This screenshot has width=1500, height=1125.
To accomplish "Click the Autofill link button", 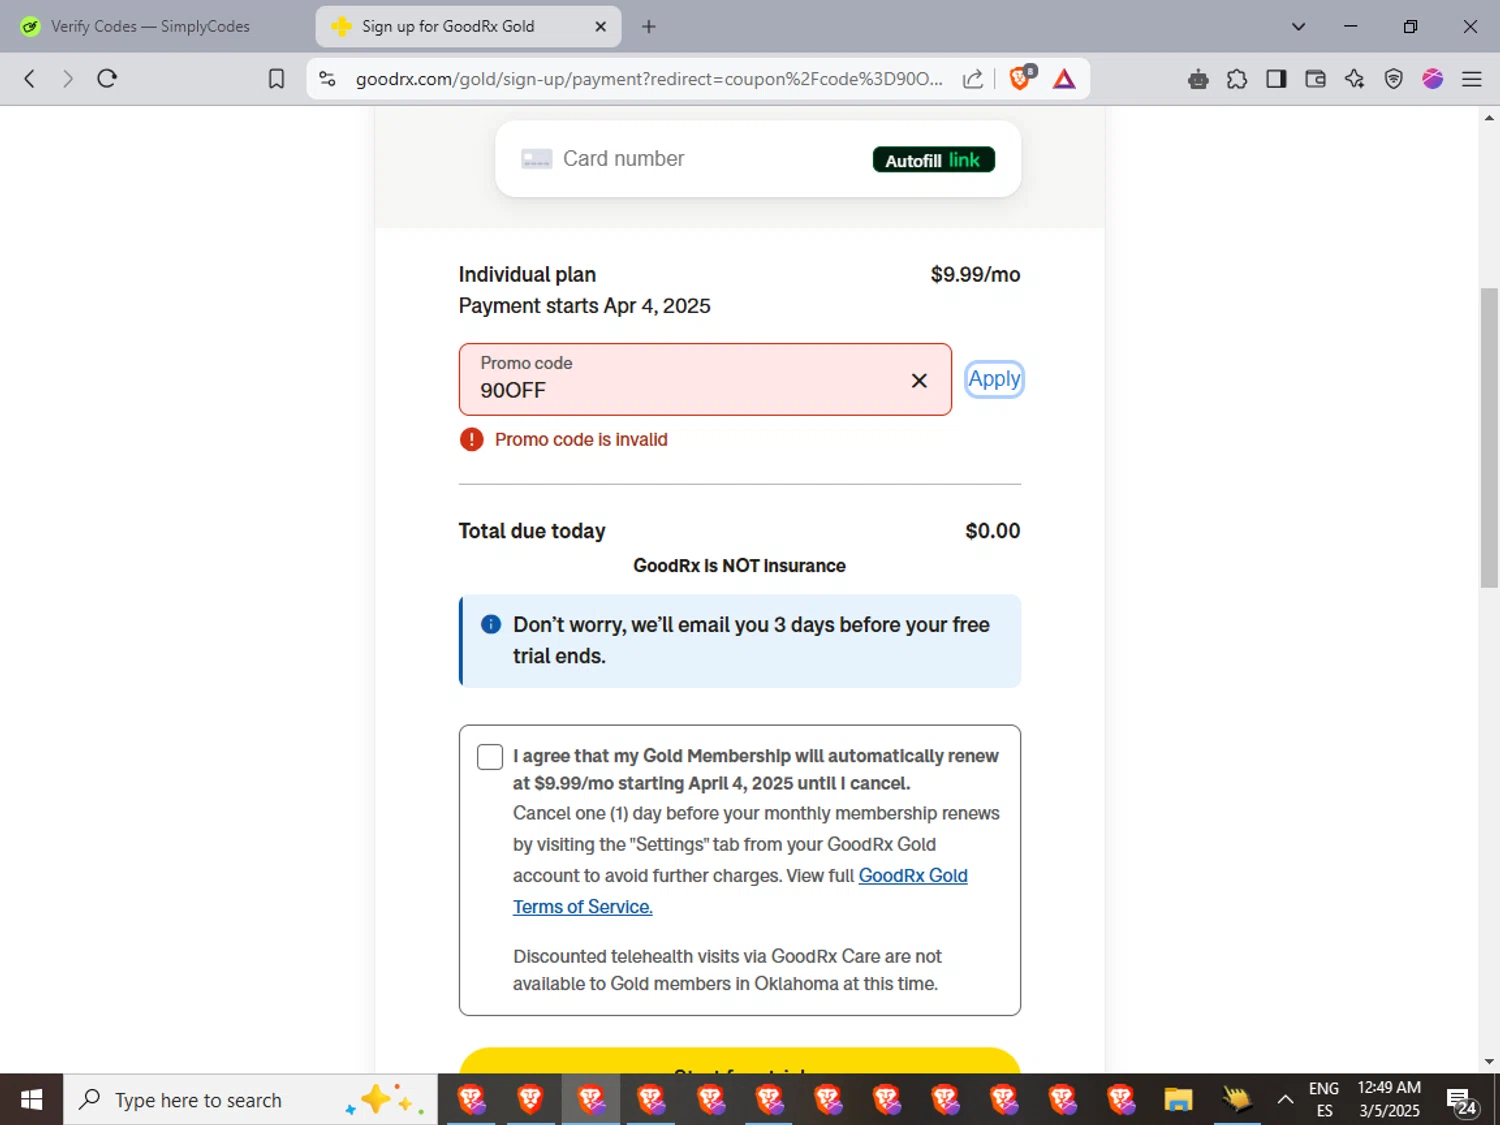I will coord(933,160).
